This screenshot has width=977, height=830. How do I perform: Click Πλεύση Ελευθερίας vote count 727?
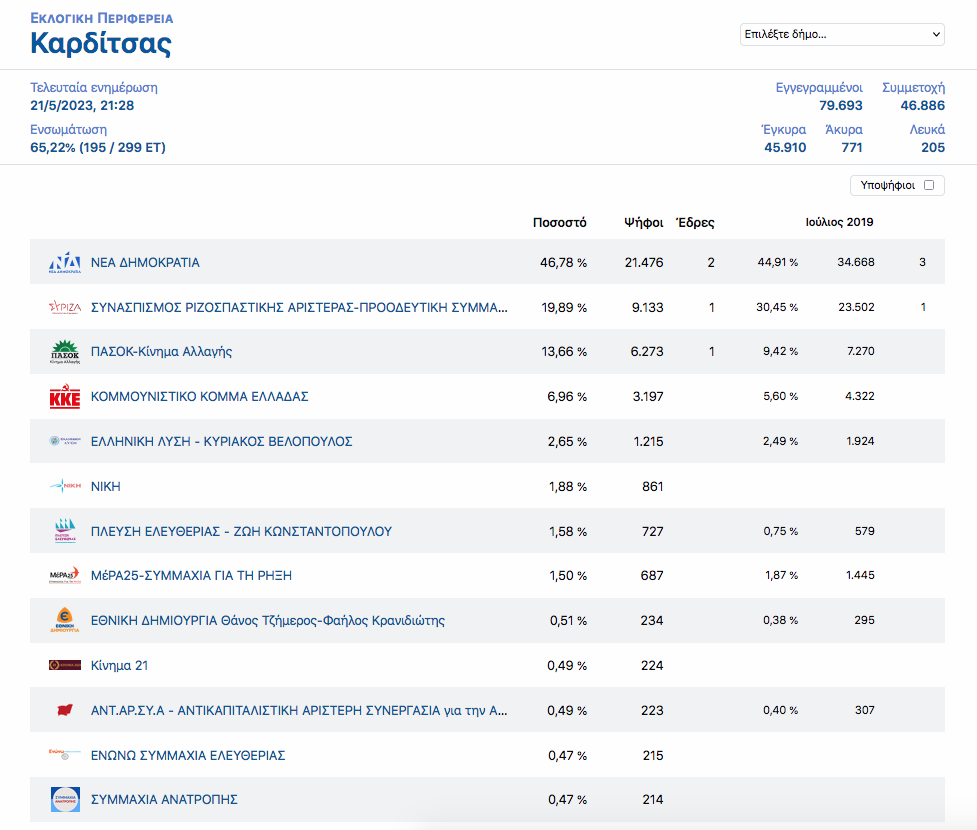[x=652, y=531]
